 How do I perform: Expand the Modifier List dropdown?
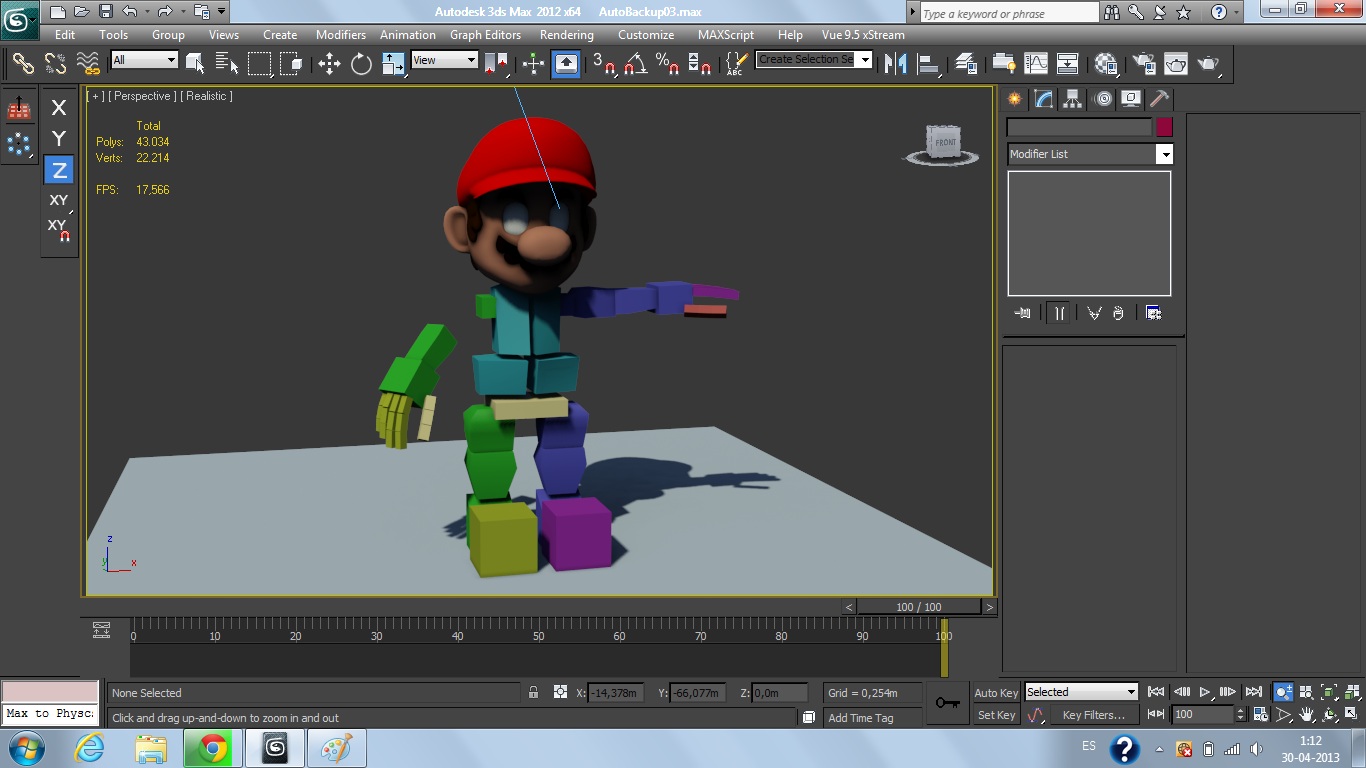point(1164,154)
